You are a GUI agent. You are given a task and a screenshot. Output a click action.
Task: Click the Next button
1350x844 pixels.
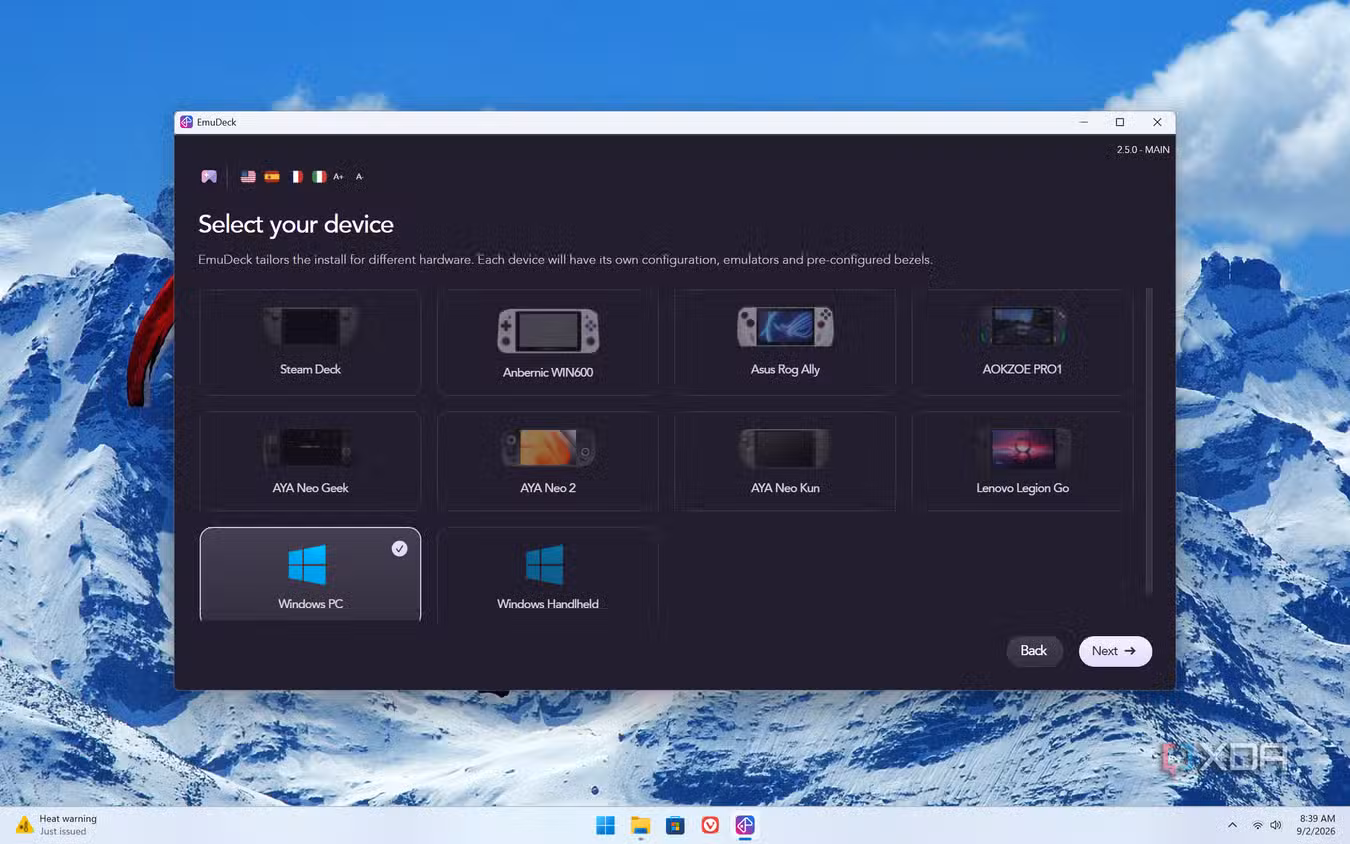[1115, 651]
